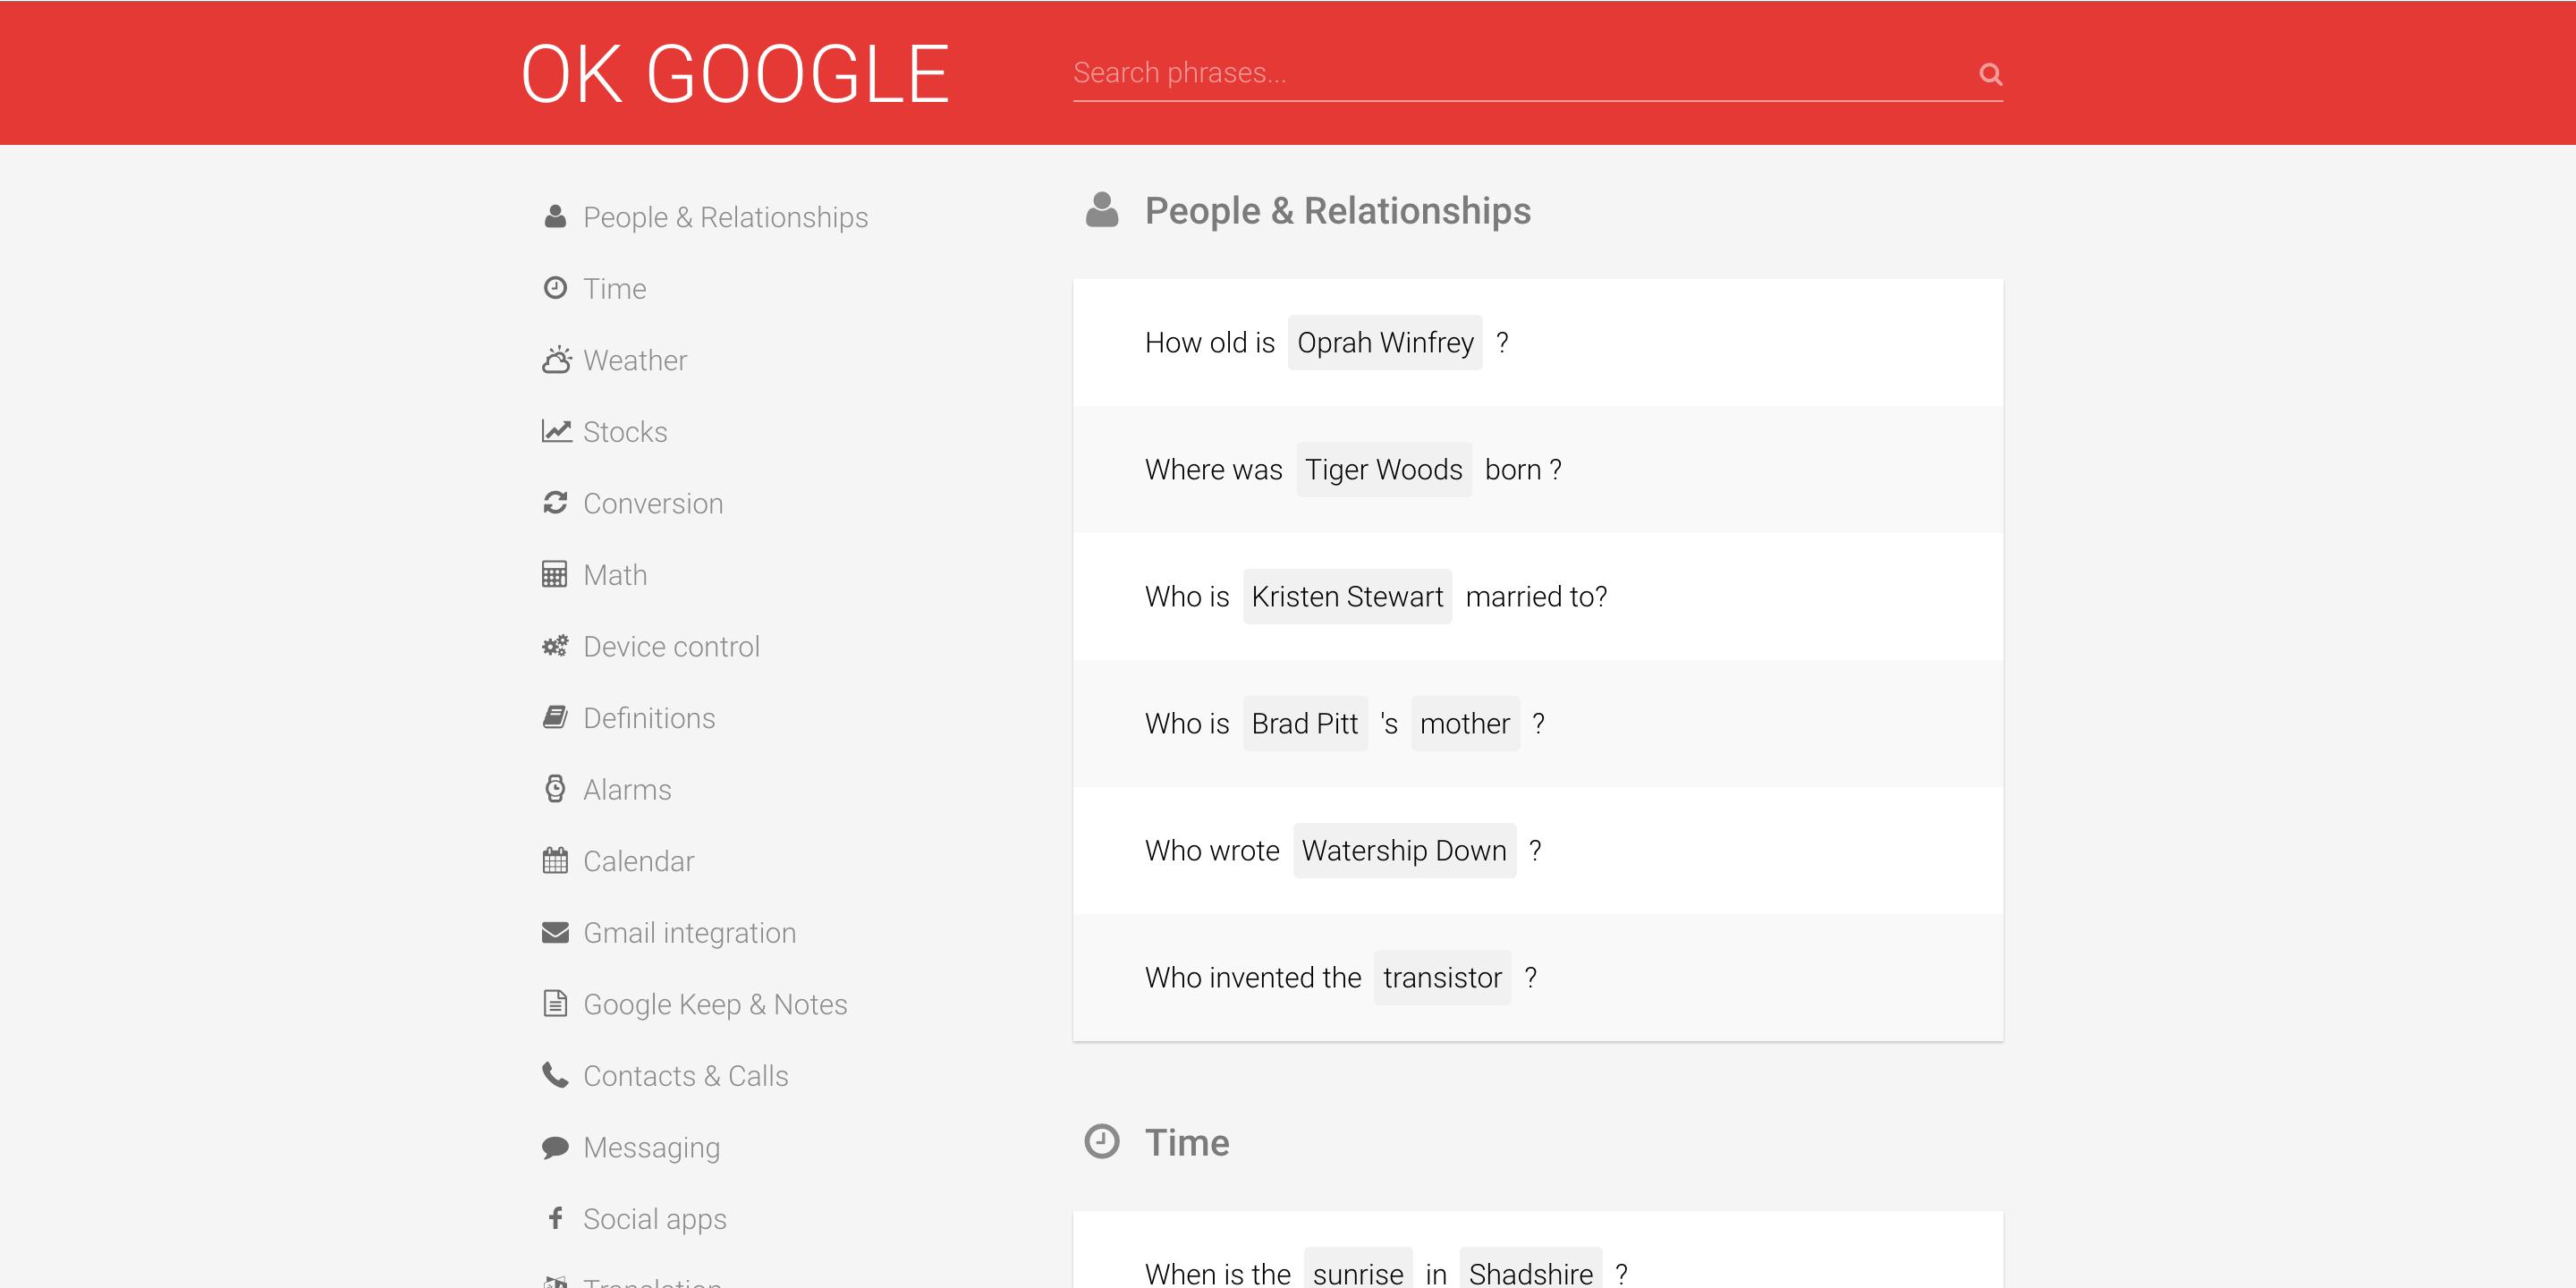Click the Contacts & Calls phone icon
The width and height of the screenshot is (2576, 1288).
coord(555,1075)
